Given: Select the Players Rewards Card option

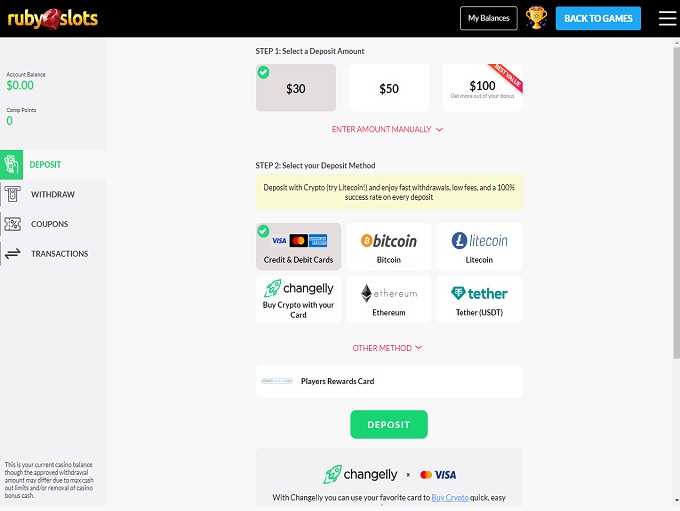Looking at the screenshot, I should 389,381.
